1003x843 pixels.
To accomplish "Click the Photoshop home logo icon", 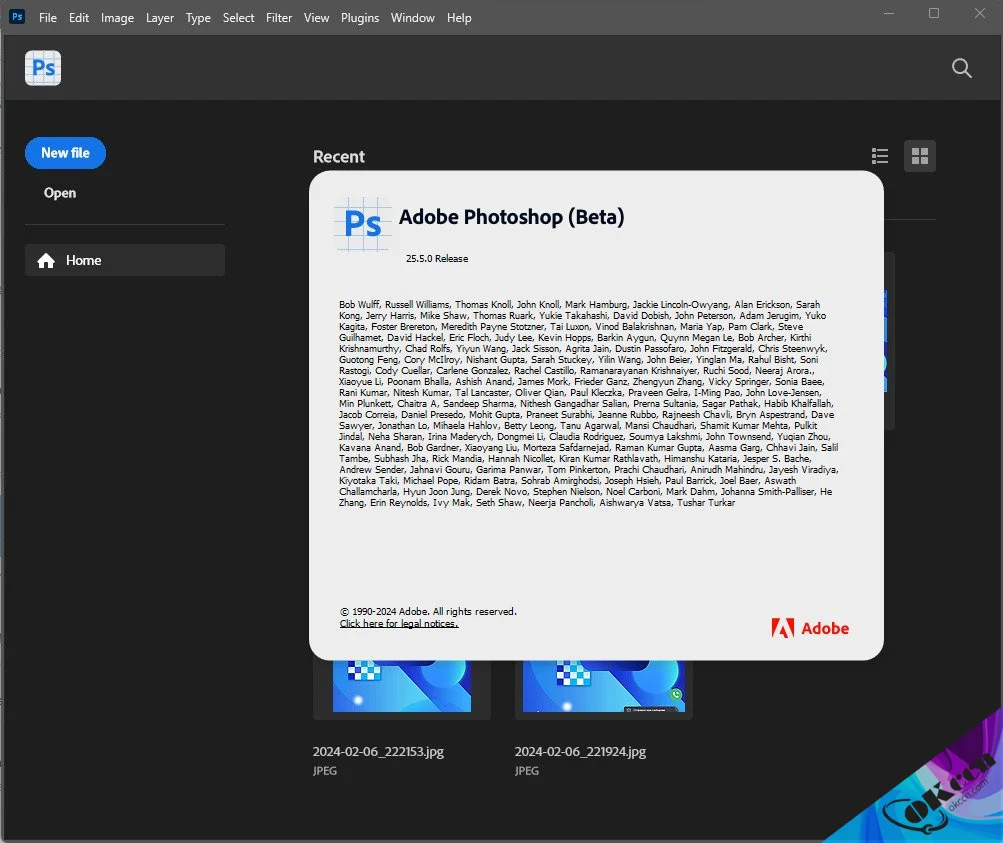I will (x=43, y=68).
